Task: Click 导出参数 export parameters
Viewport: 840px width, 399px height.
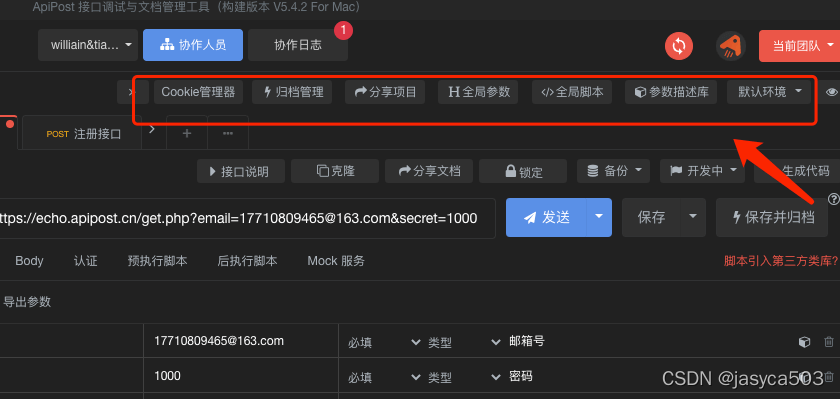Action: coord(27,302)
